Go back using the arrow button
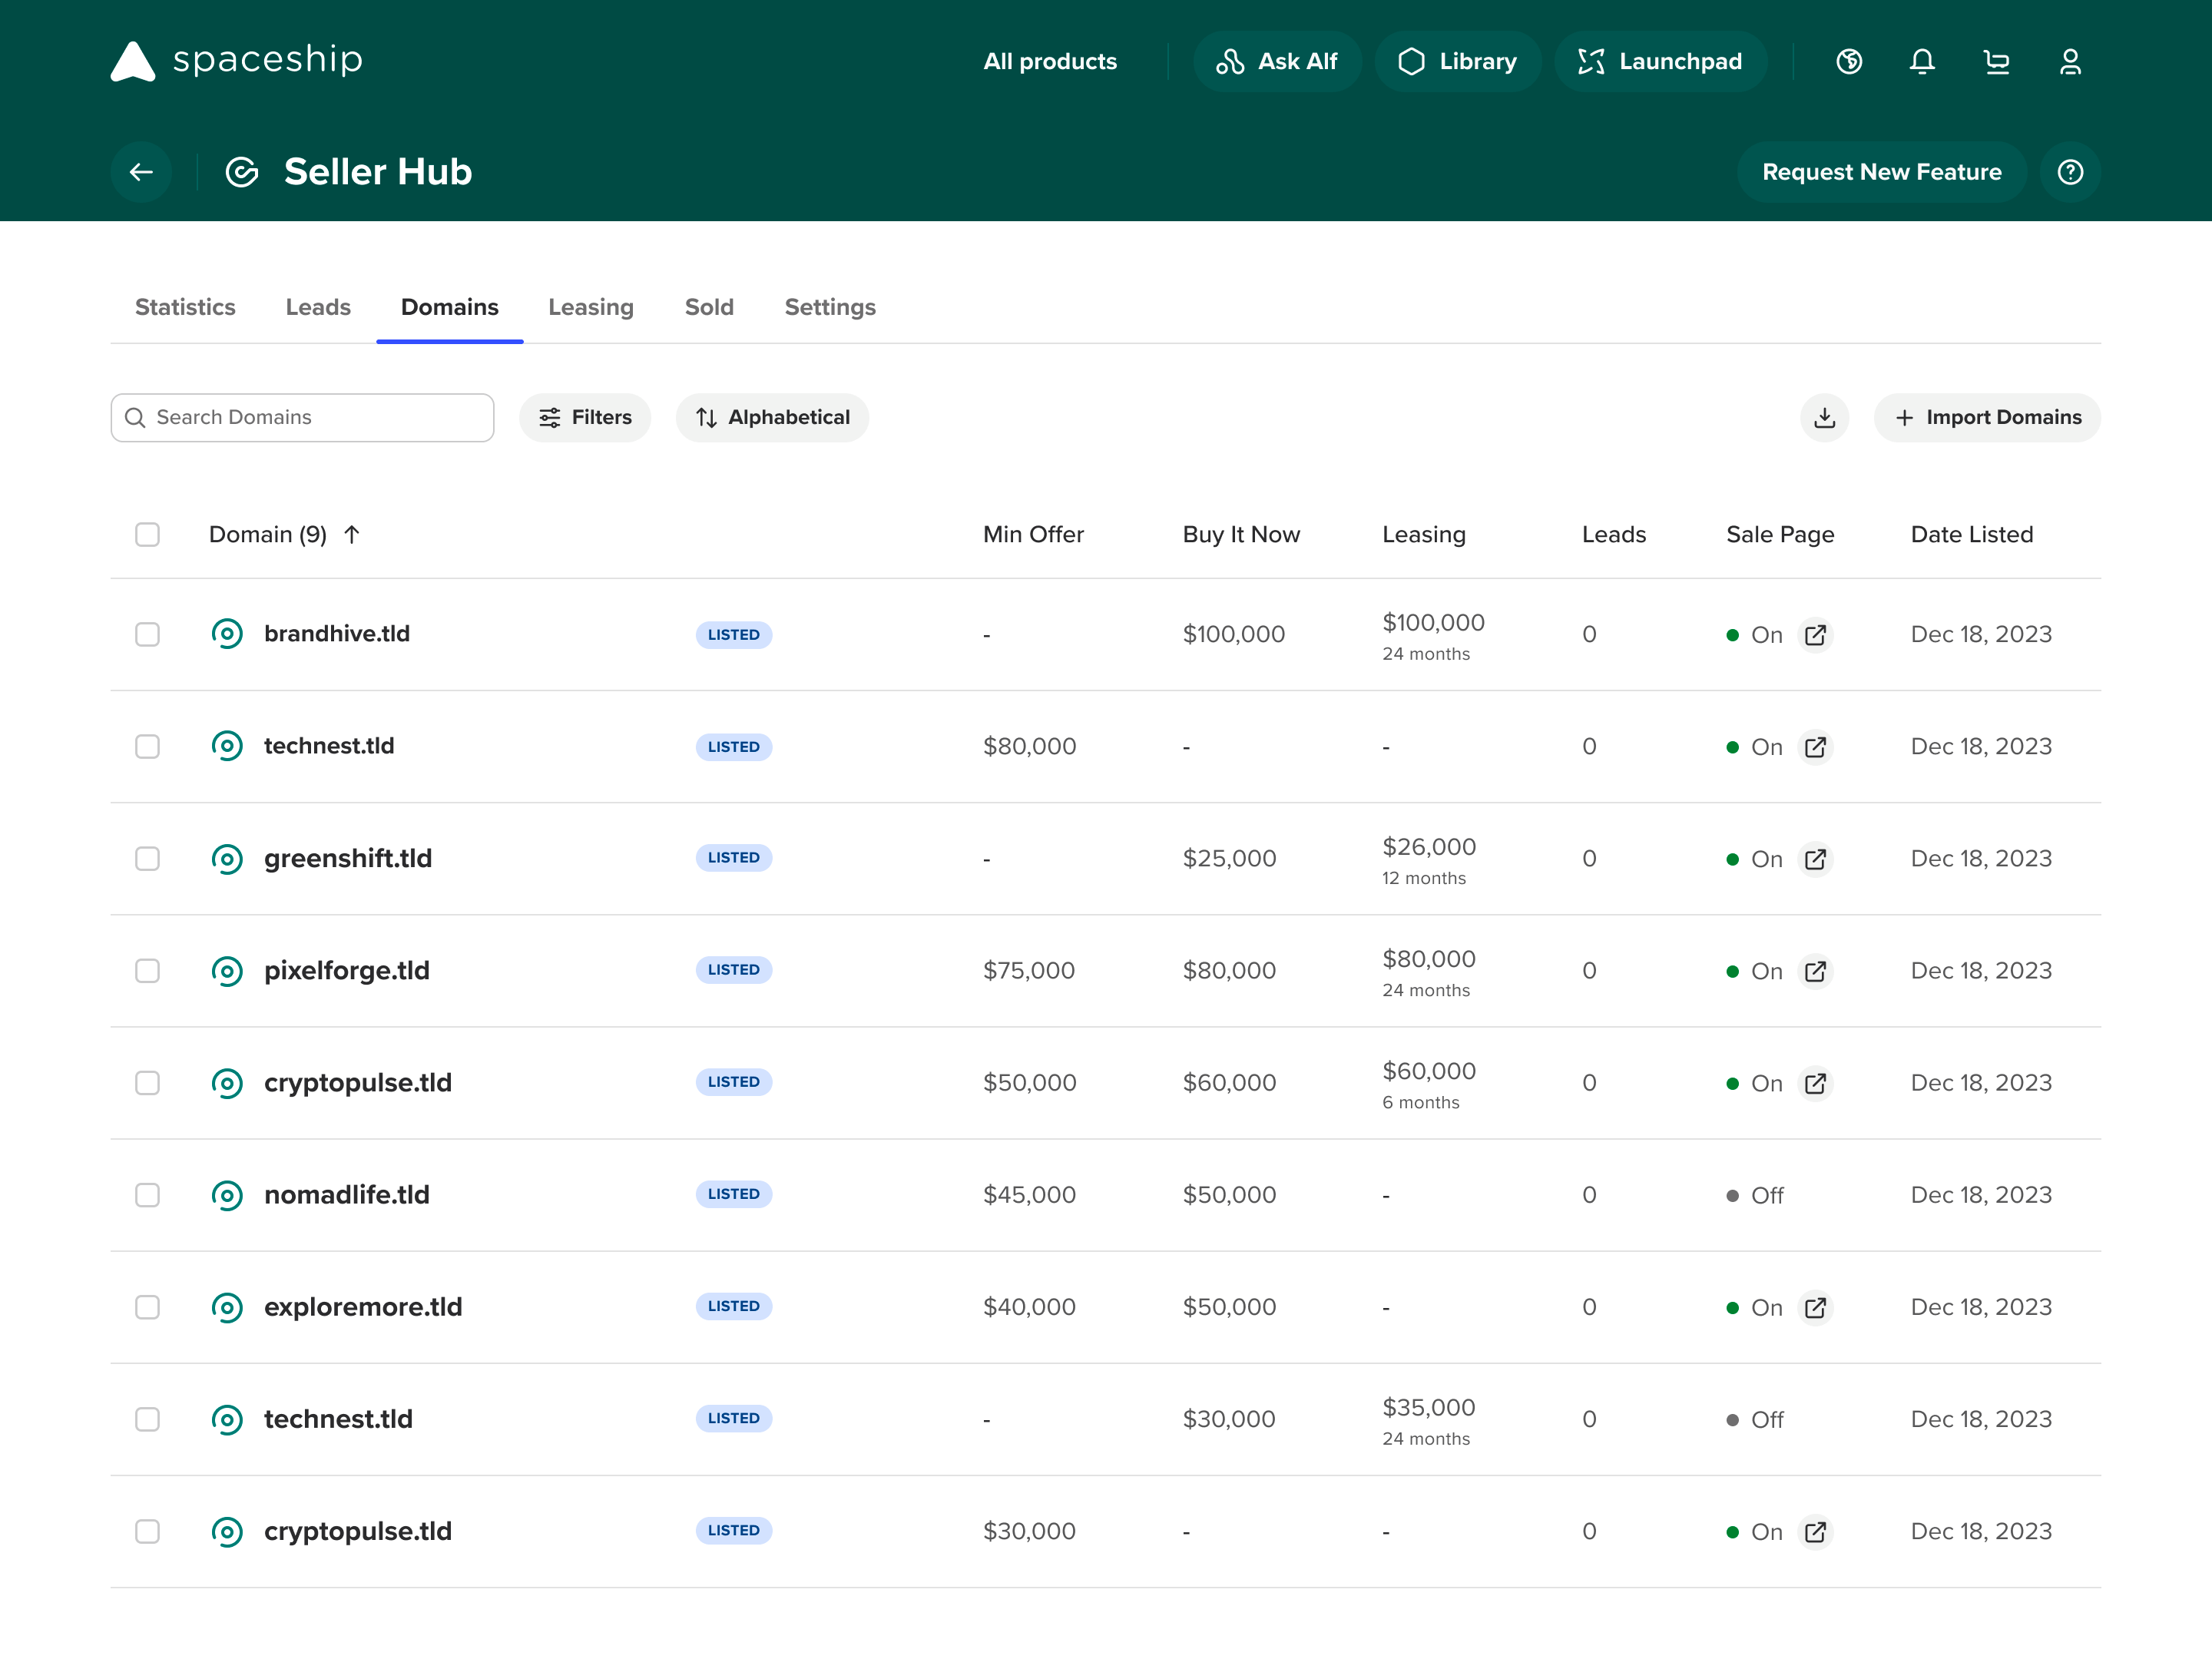This screenshot has height=1659, width=2212. (x=141, y=172)
